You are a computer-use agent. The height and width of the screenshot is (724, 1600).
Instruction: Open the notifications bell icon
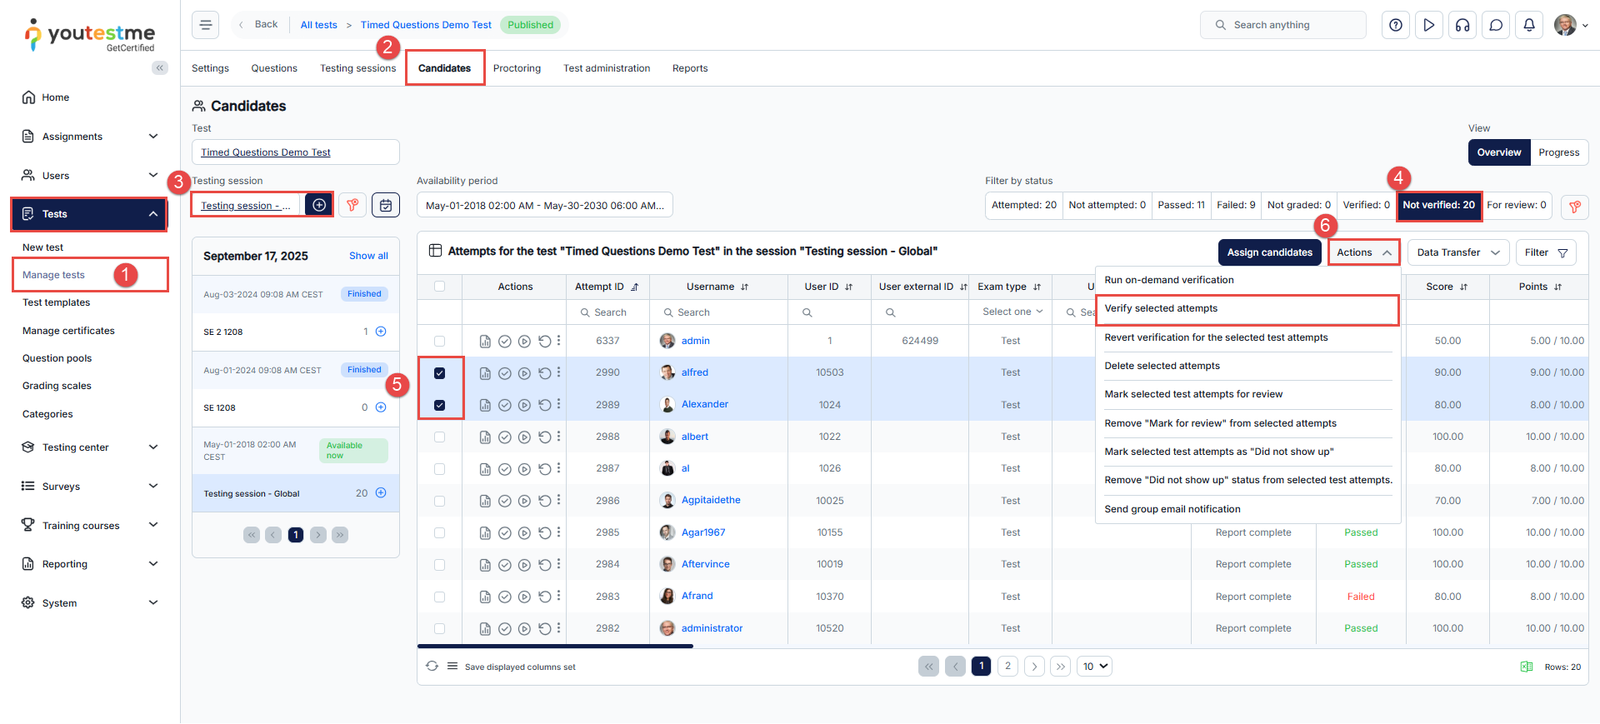point(1528,25)
